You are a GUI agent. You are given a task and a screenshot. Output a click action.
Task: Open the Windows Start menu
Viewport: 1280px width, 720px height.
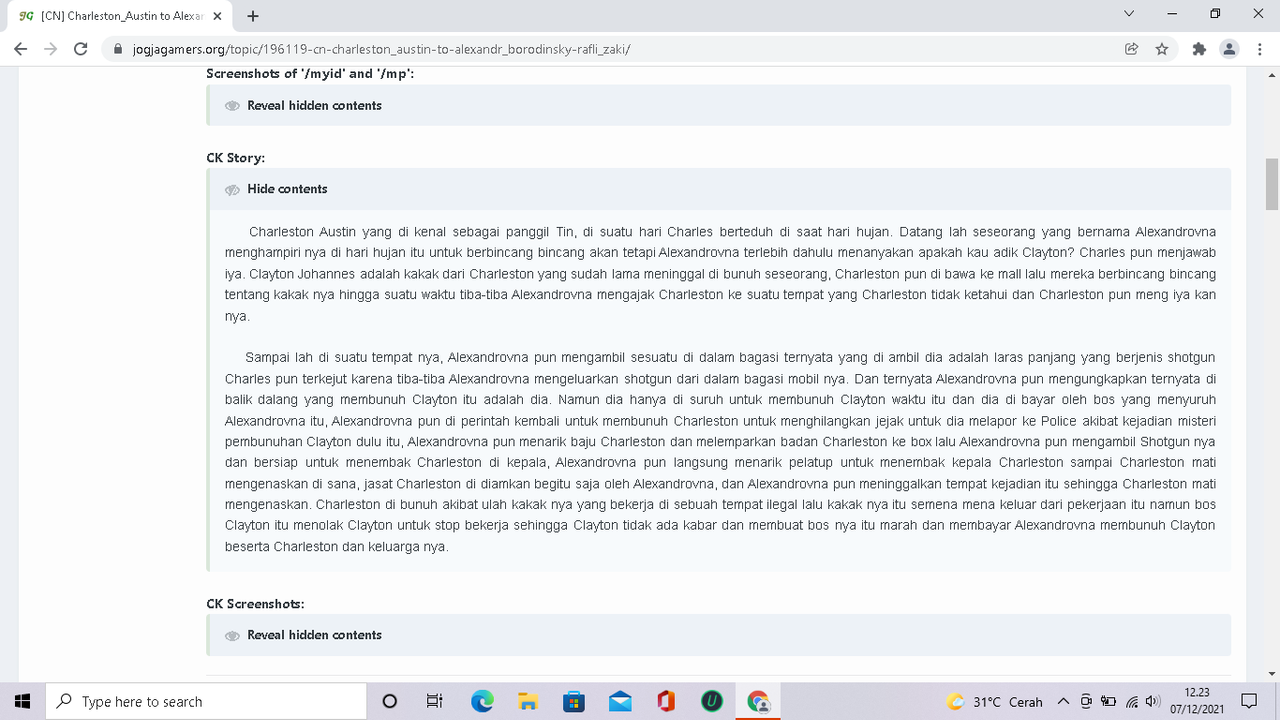pos(23,701)
